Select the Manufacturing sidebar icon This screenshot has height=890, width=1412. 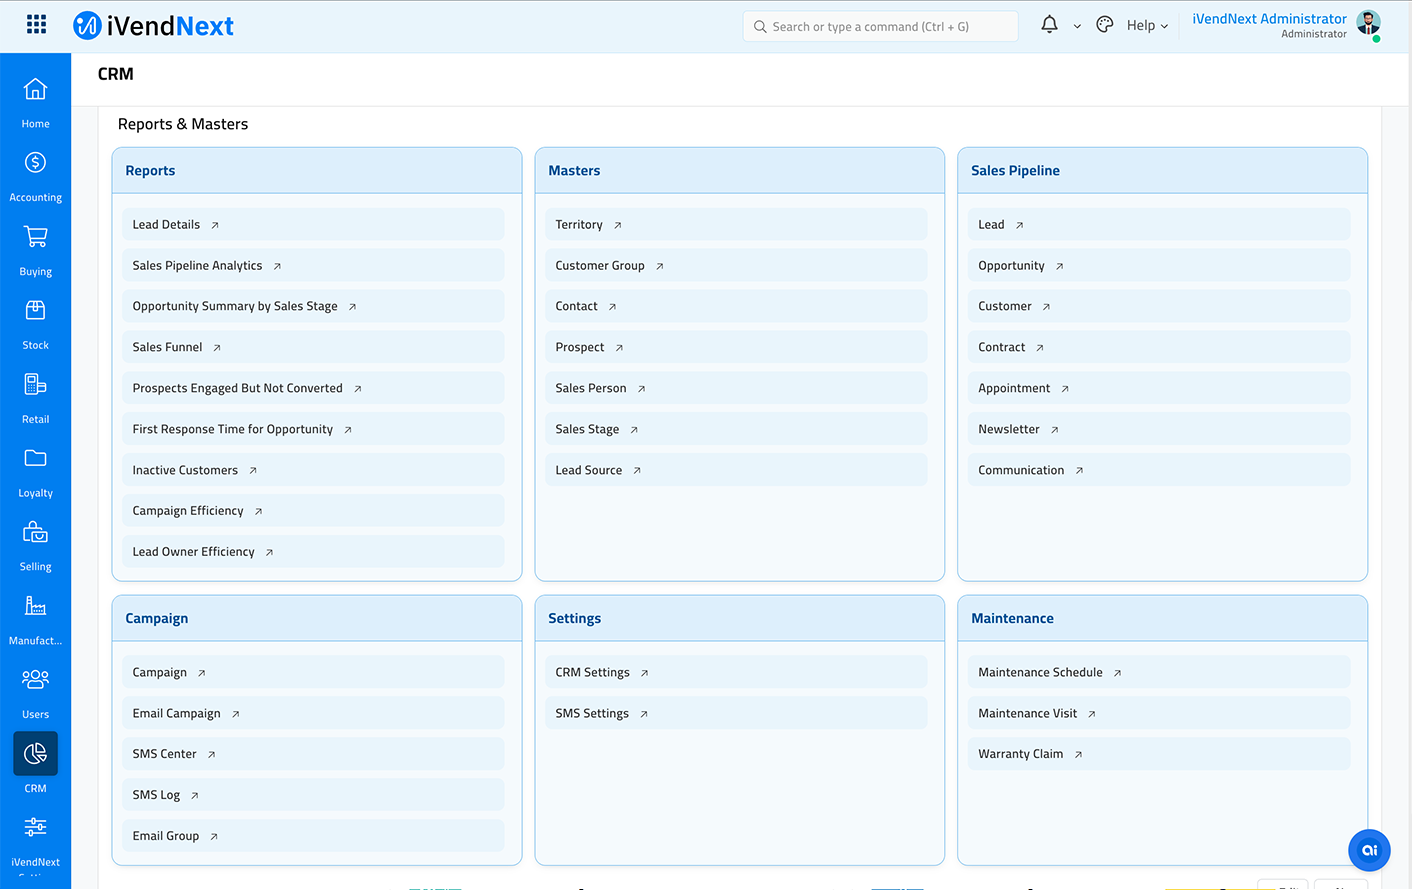tap(35, 606)
